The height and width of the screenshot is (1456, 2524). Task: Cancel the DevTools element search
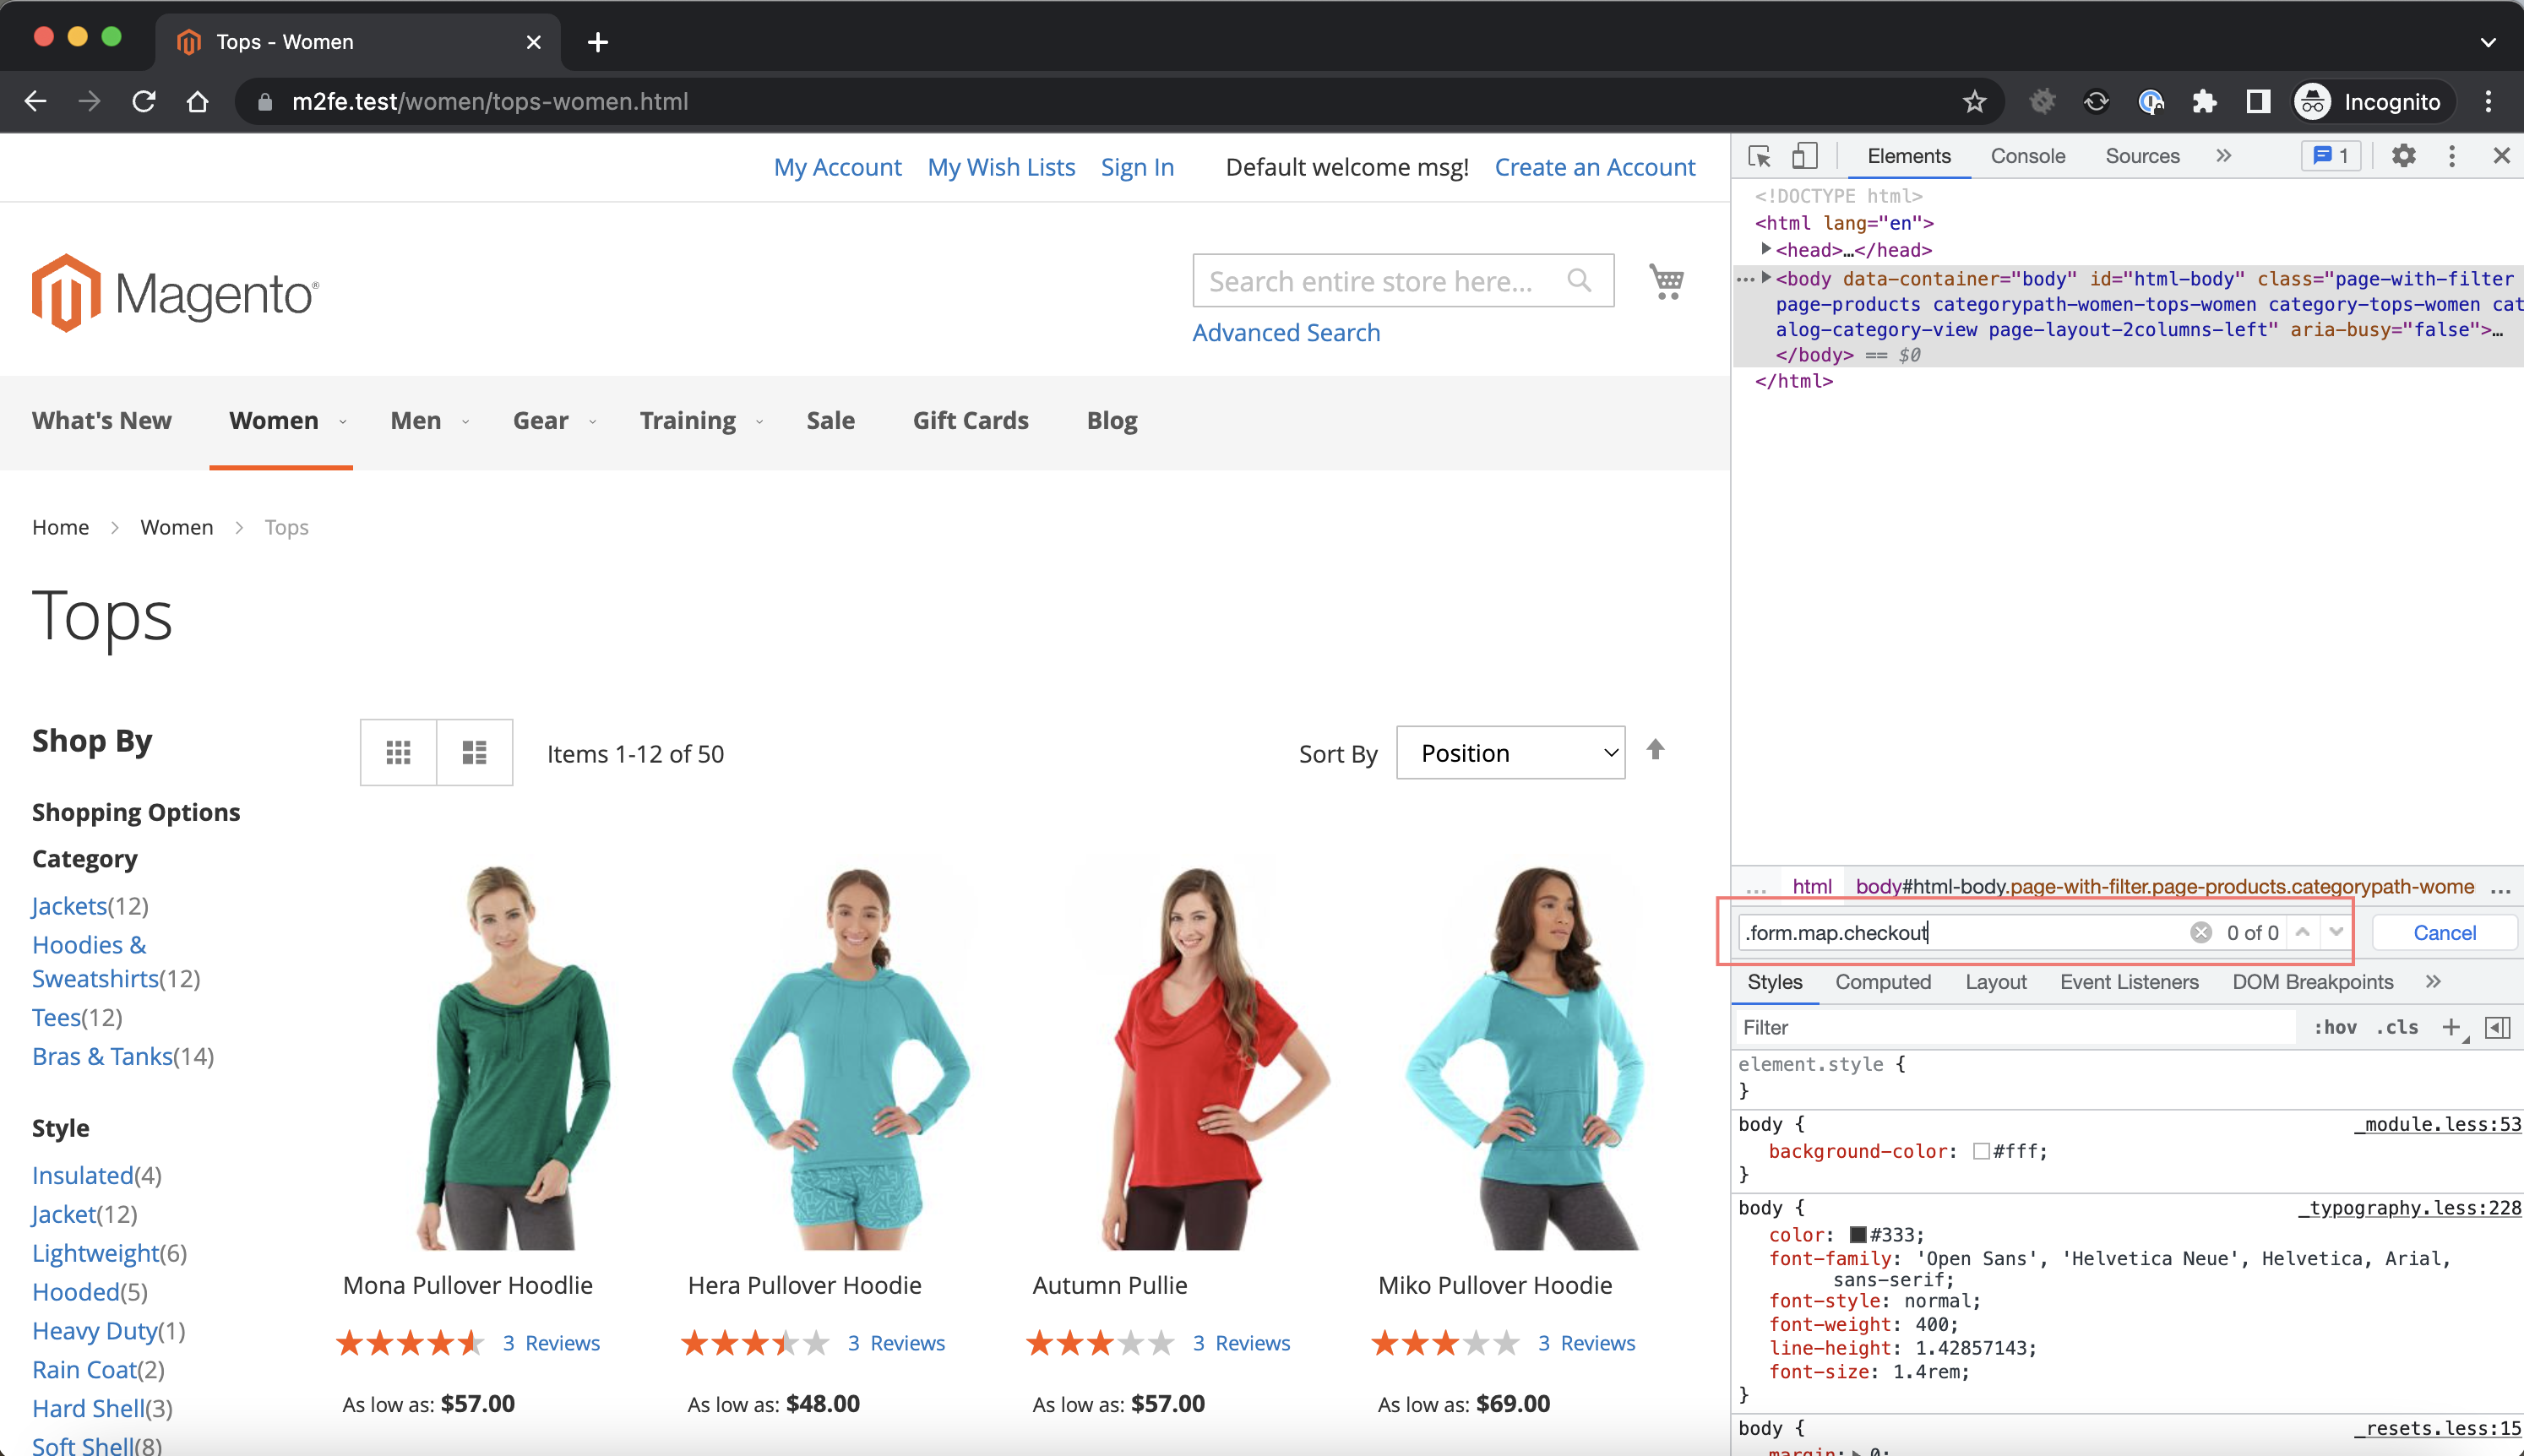click(2443, 932)
